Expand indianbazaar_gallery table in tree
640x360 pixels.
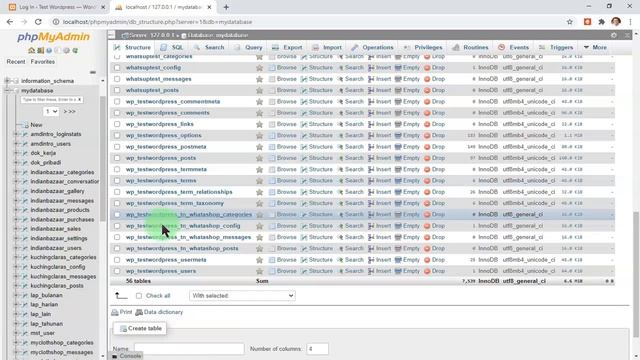coord(16,191)
